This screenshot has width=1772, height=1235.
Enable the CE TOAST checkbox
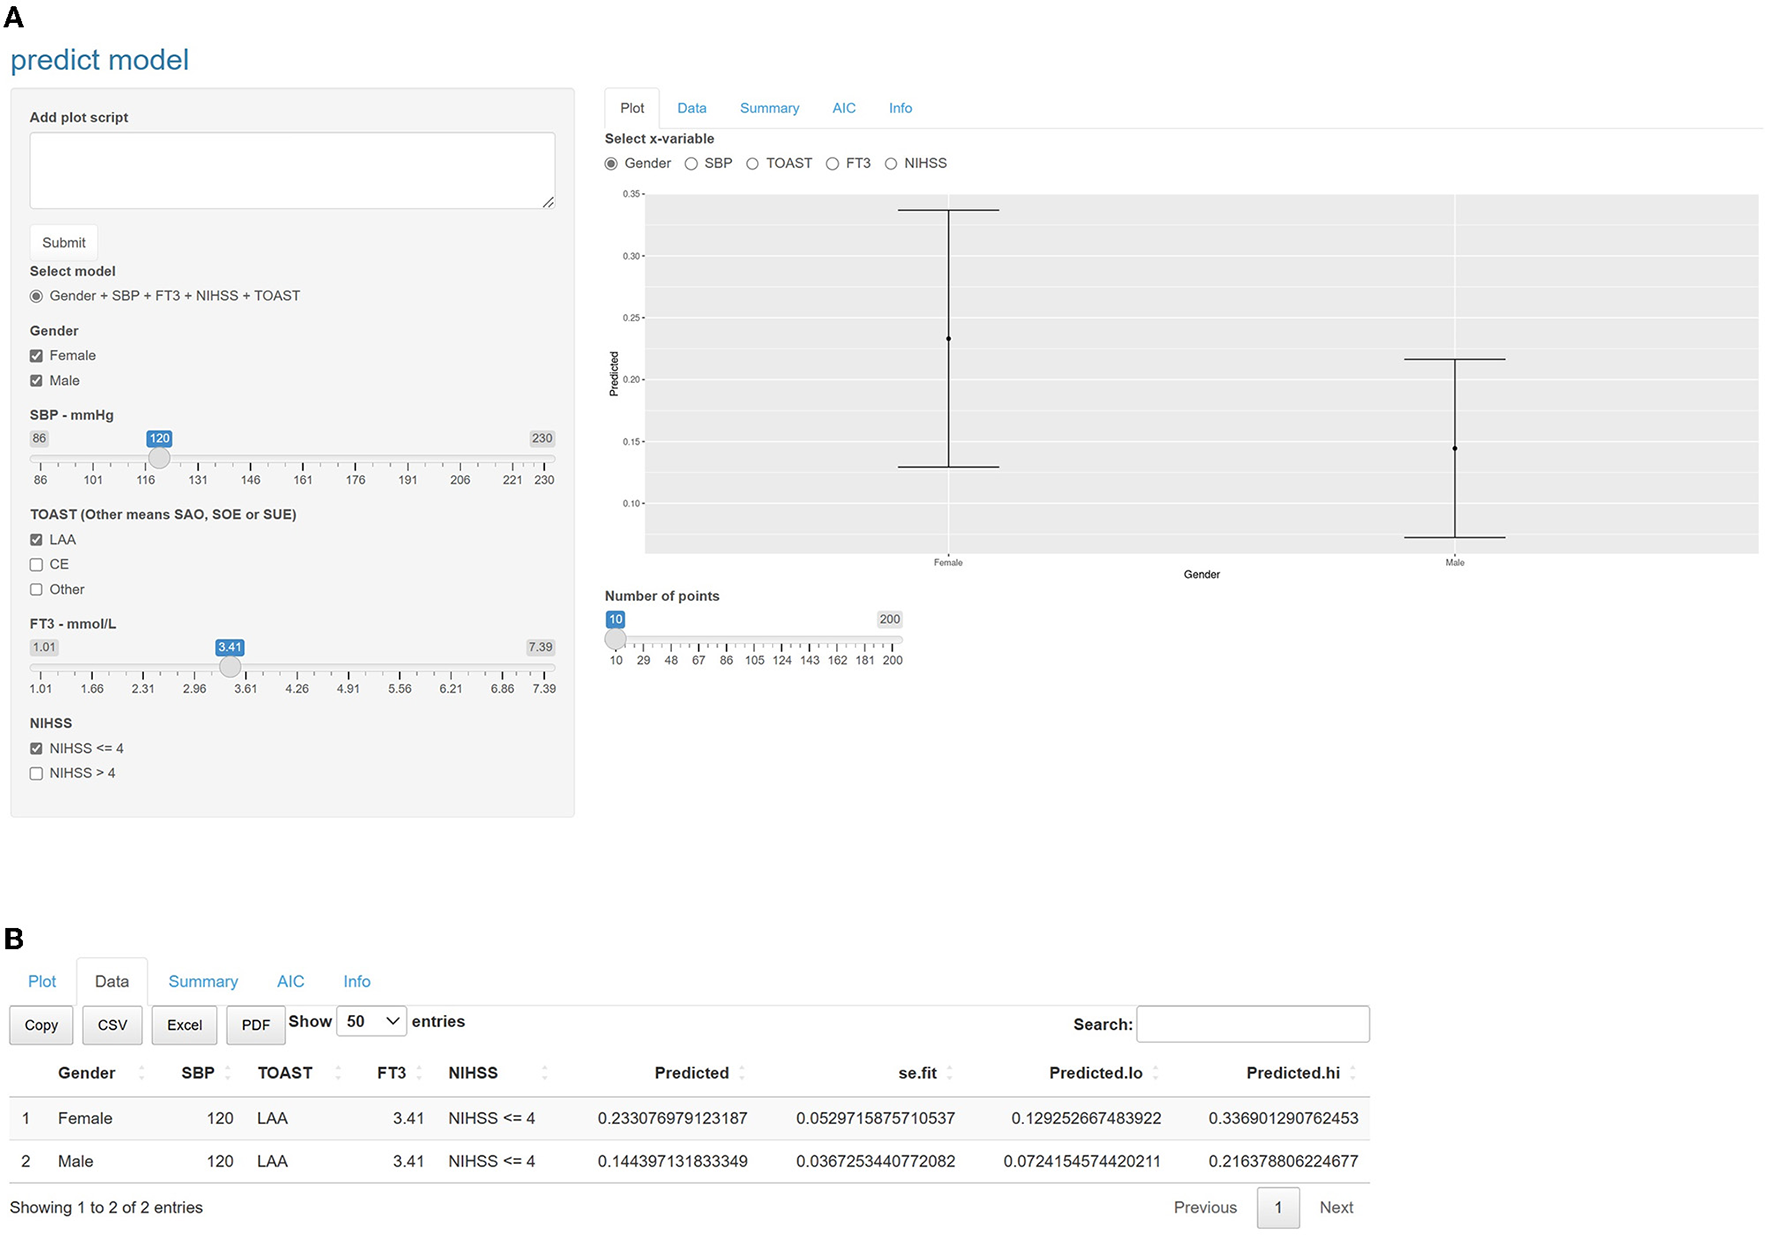click(37, 565)
